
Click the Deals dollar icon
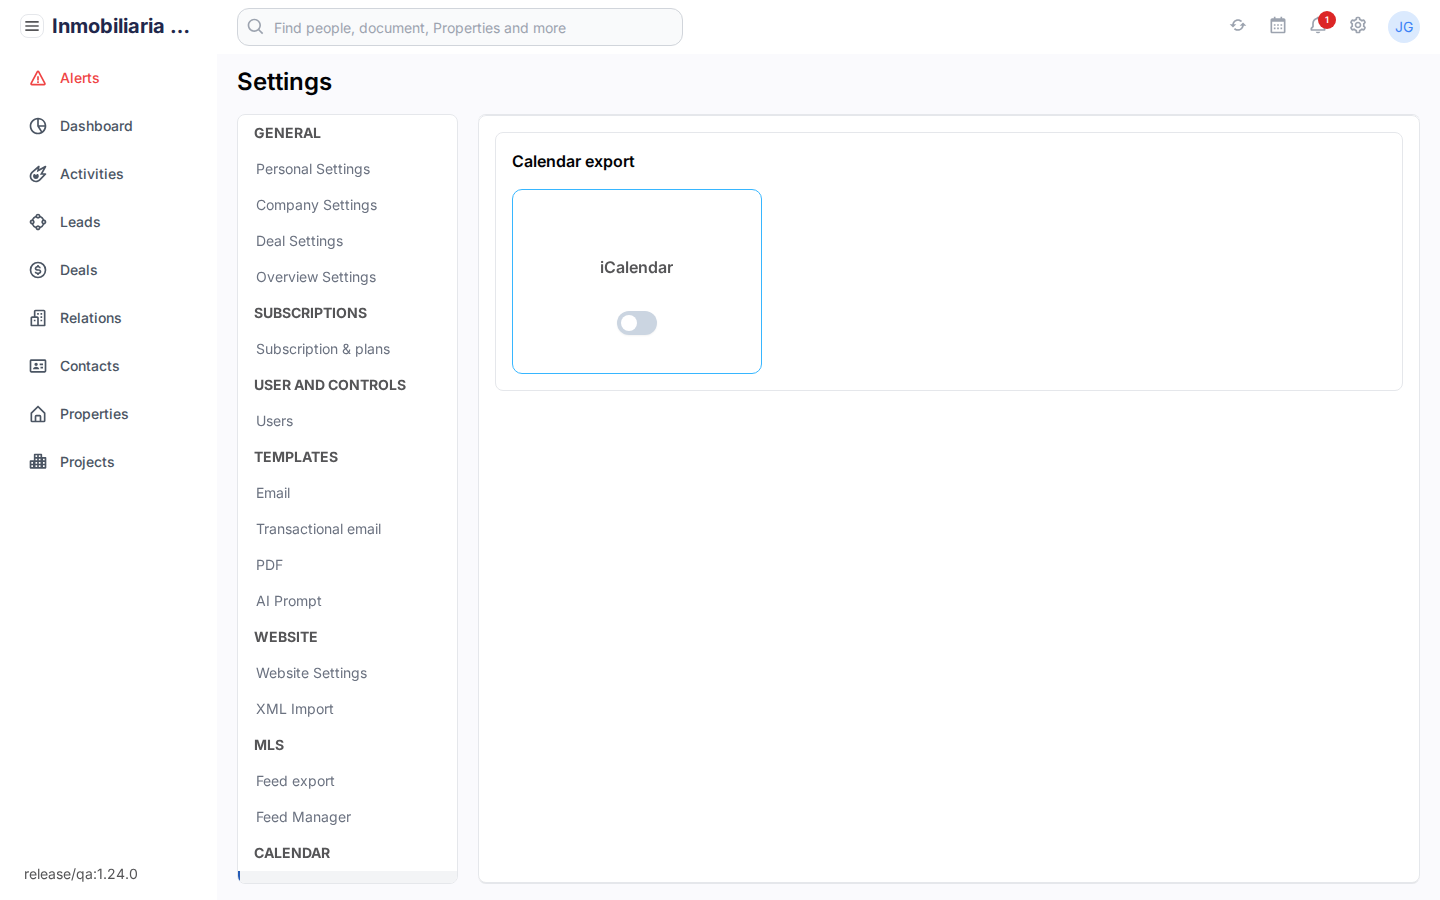pyautogui.click(x=38, y=270)
